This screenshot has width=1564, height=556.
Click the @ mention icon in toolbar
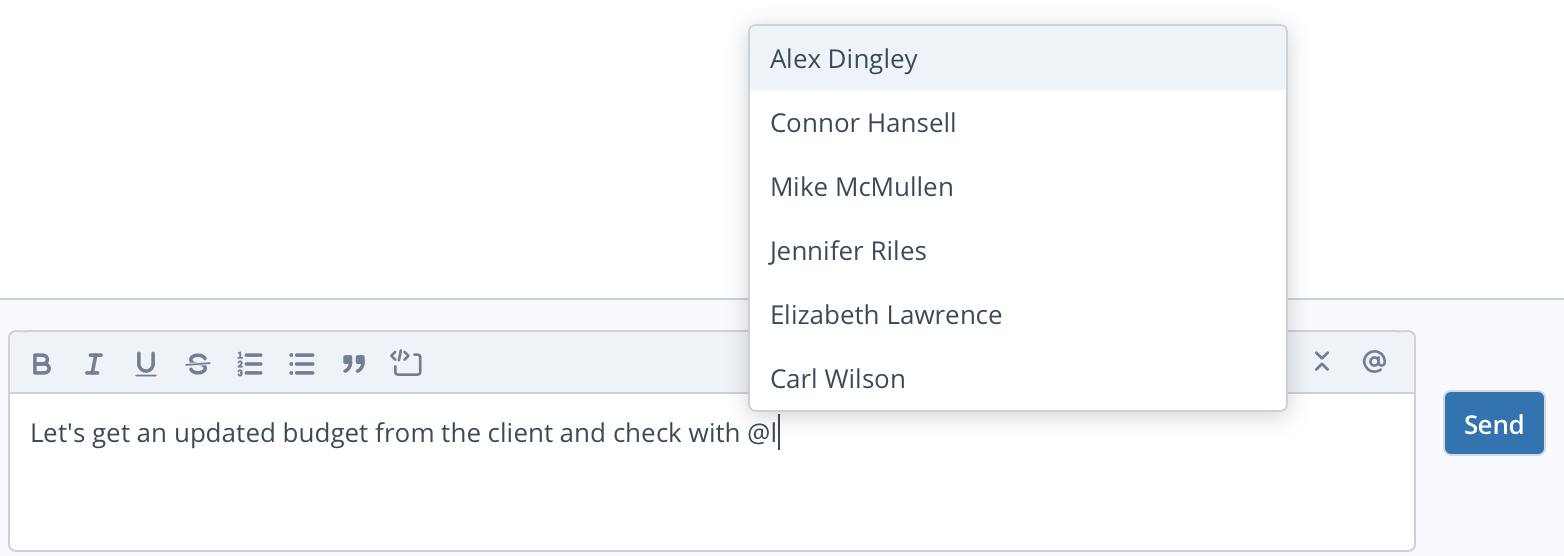click(1374, 361)
